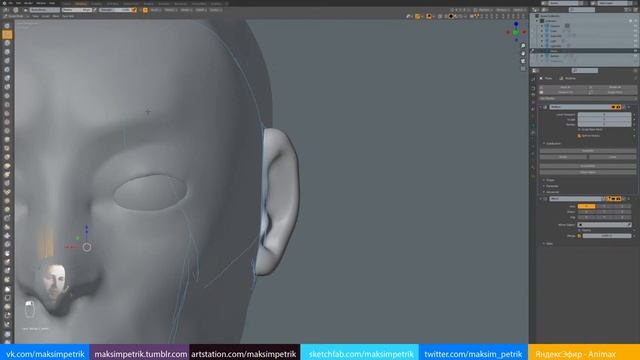Toggle camera view in viewport

point(523,61)
